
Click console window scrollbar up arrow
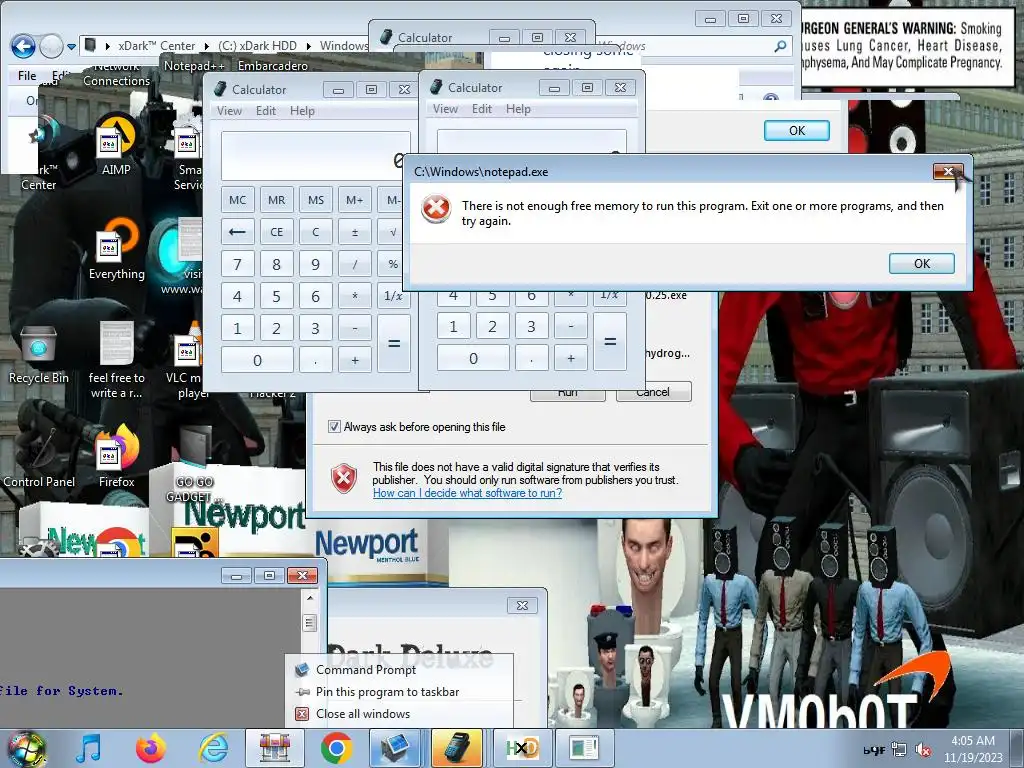tap(310, 598)
